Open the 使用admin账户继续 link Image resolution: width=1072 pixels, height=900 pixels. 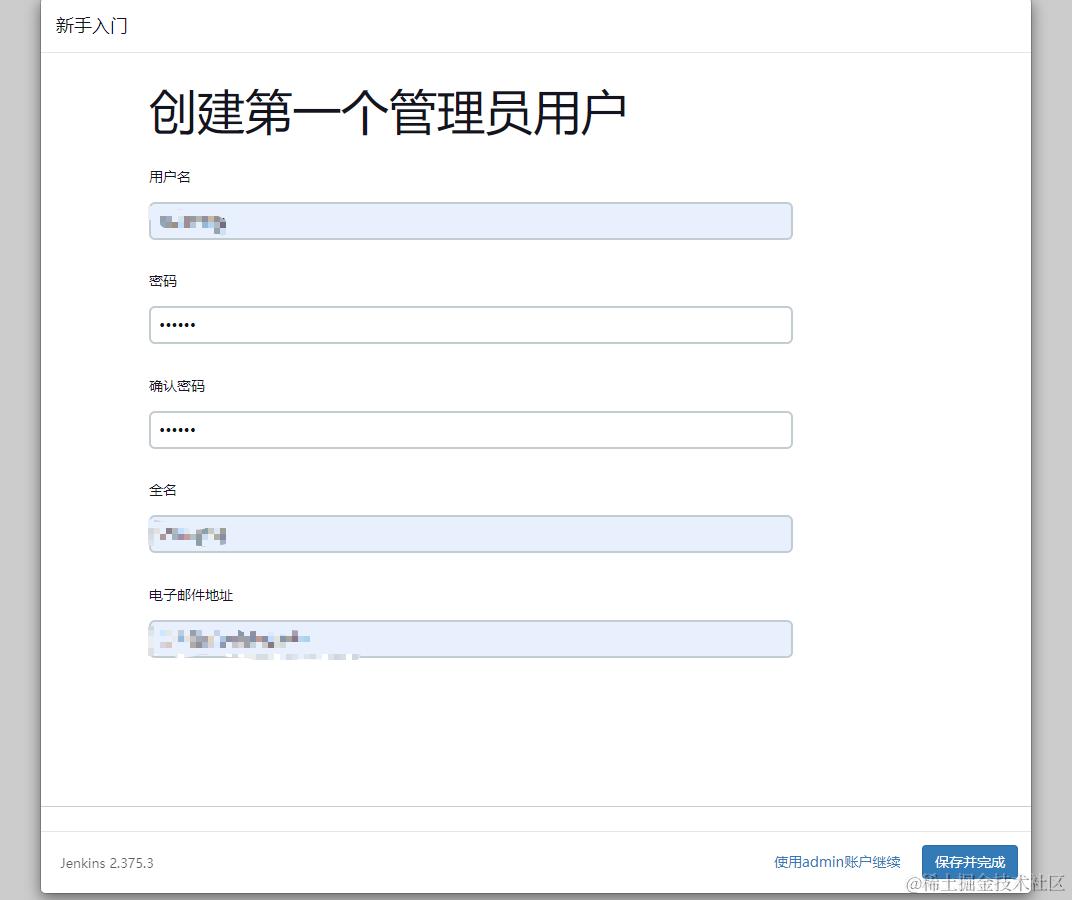(836, 861)
